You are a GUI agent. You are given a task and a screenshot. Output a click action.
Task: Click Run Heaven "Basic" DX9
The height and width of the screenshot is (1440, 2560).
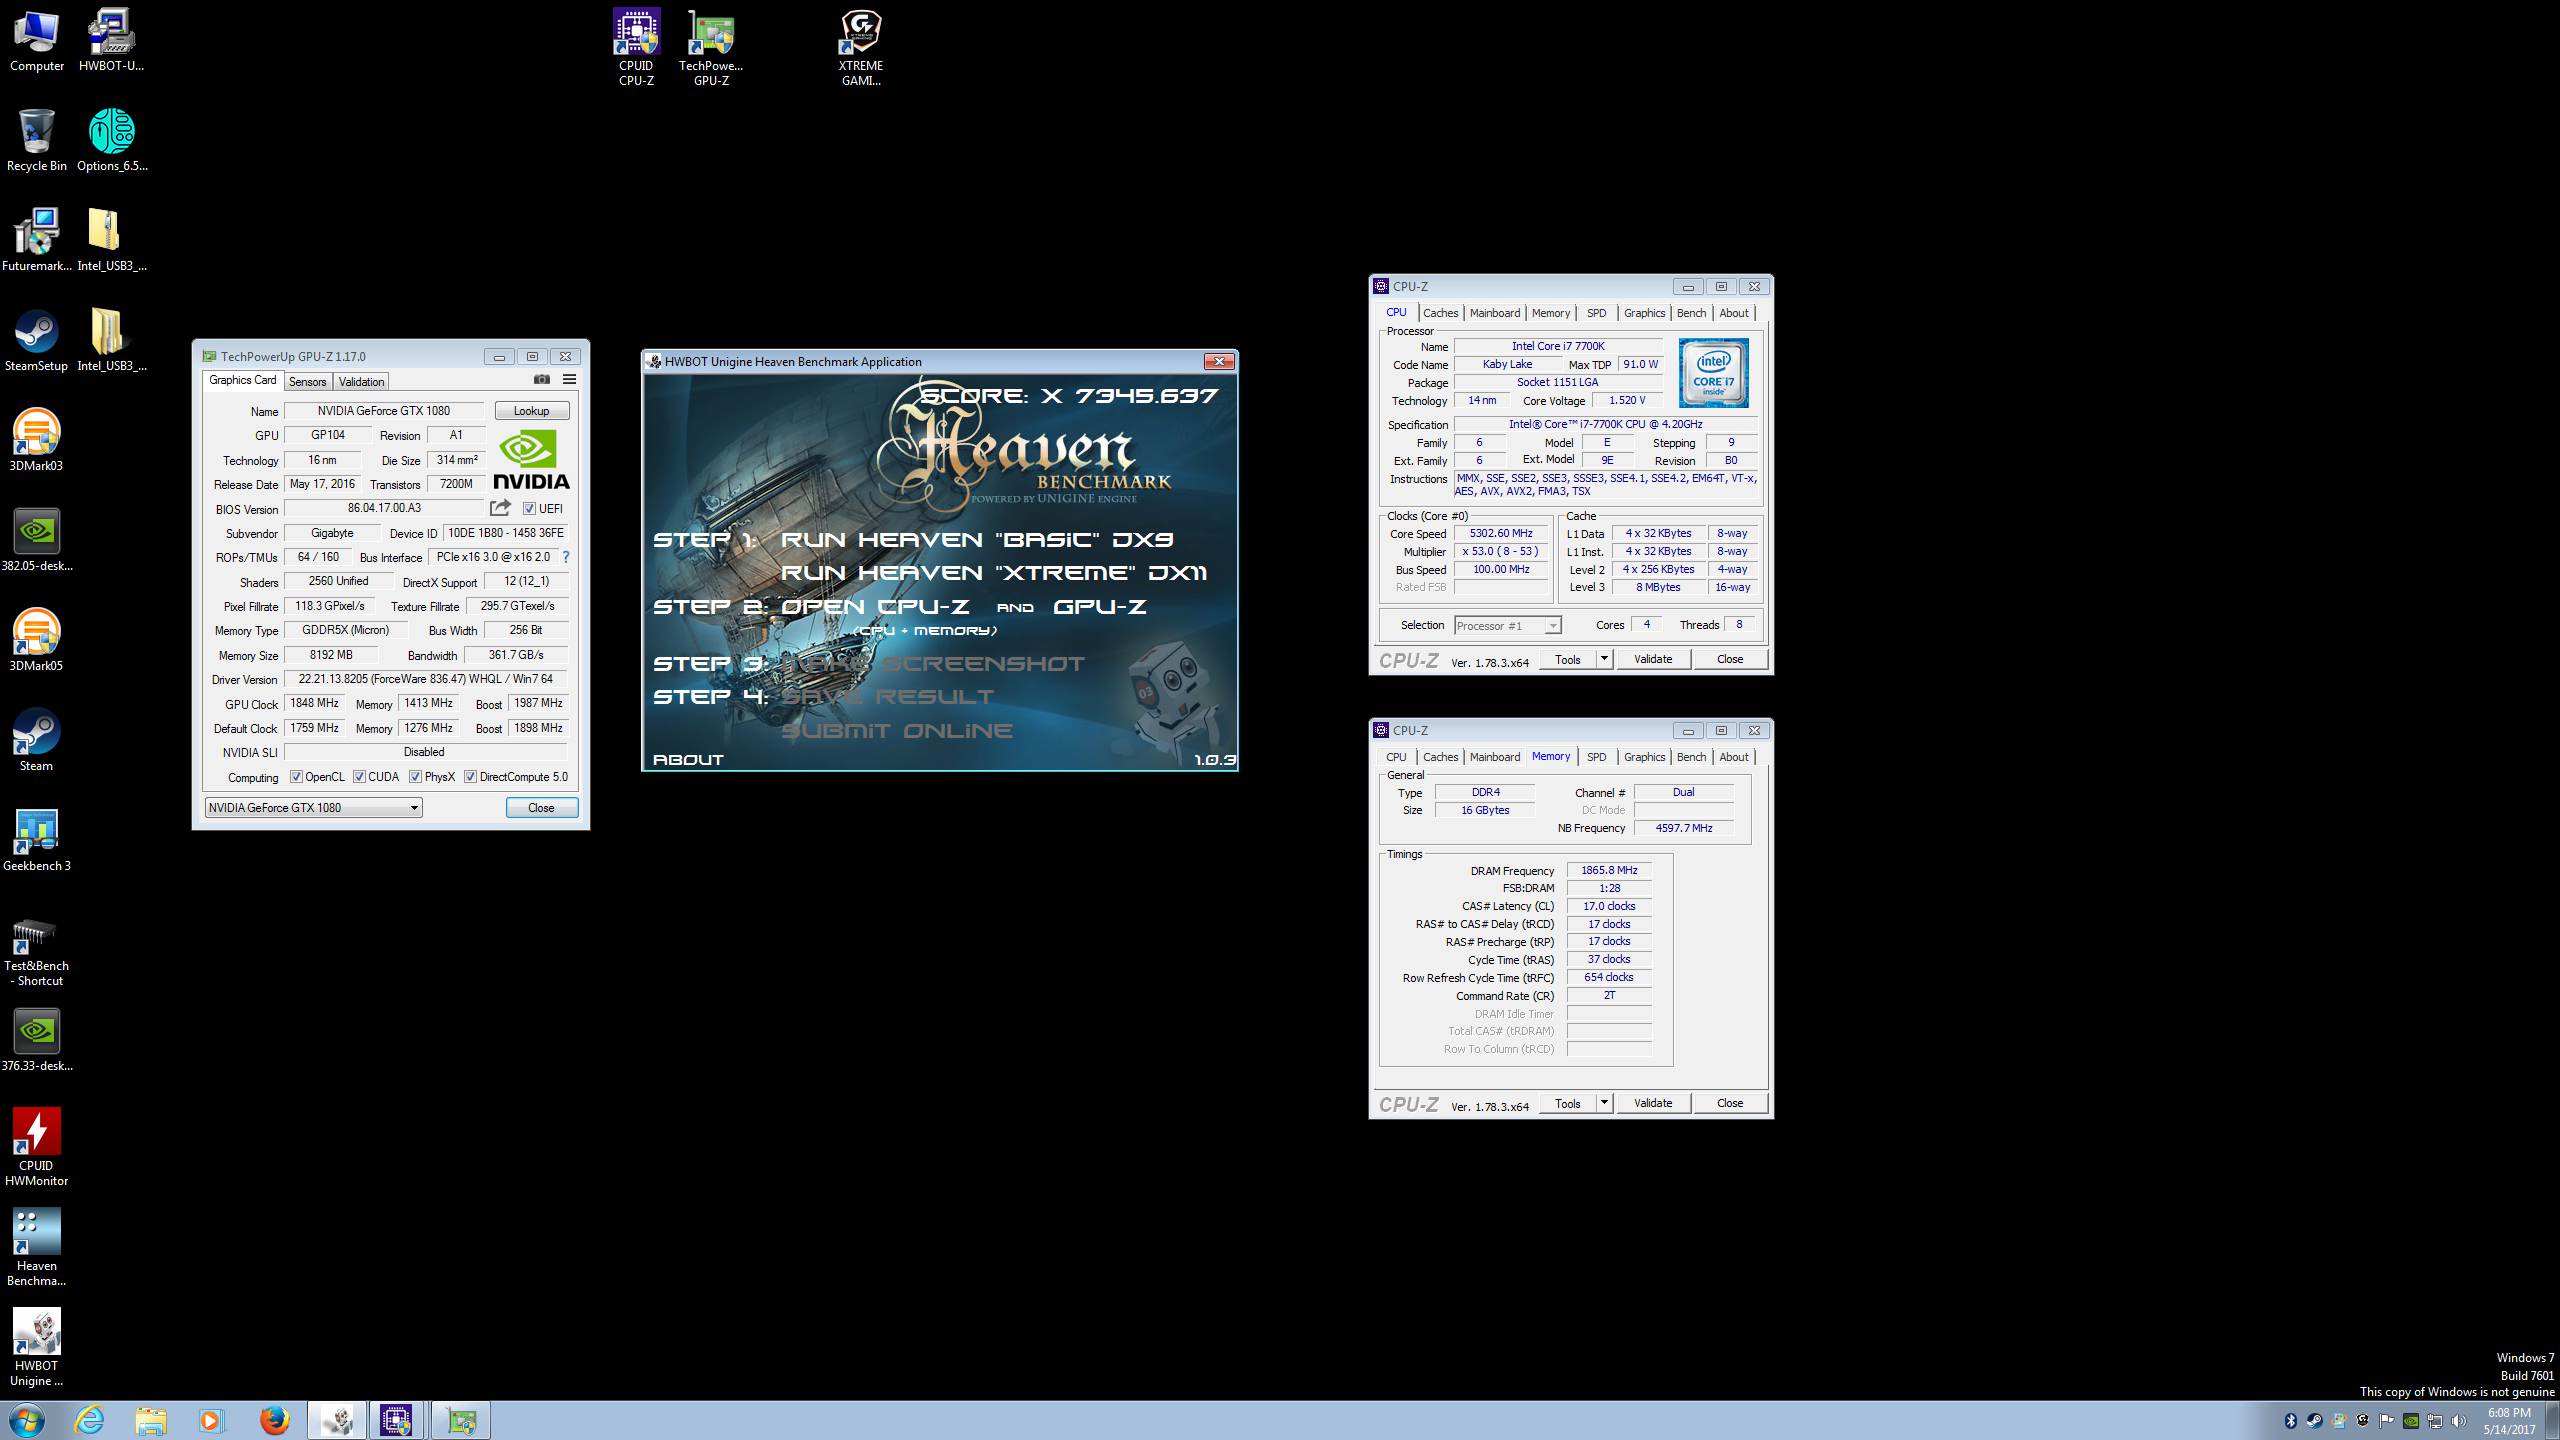(977, 540)
